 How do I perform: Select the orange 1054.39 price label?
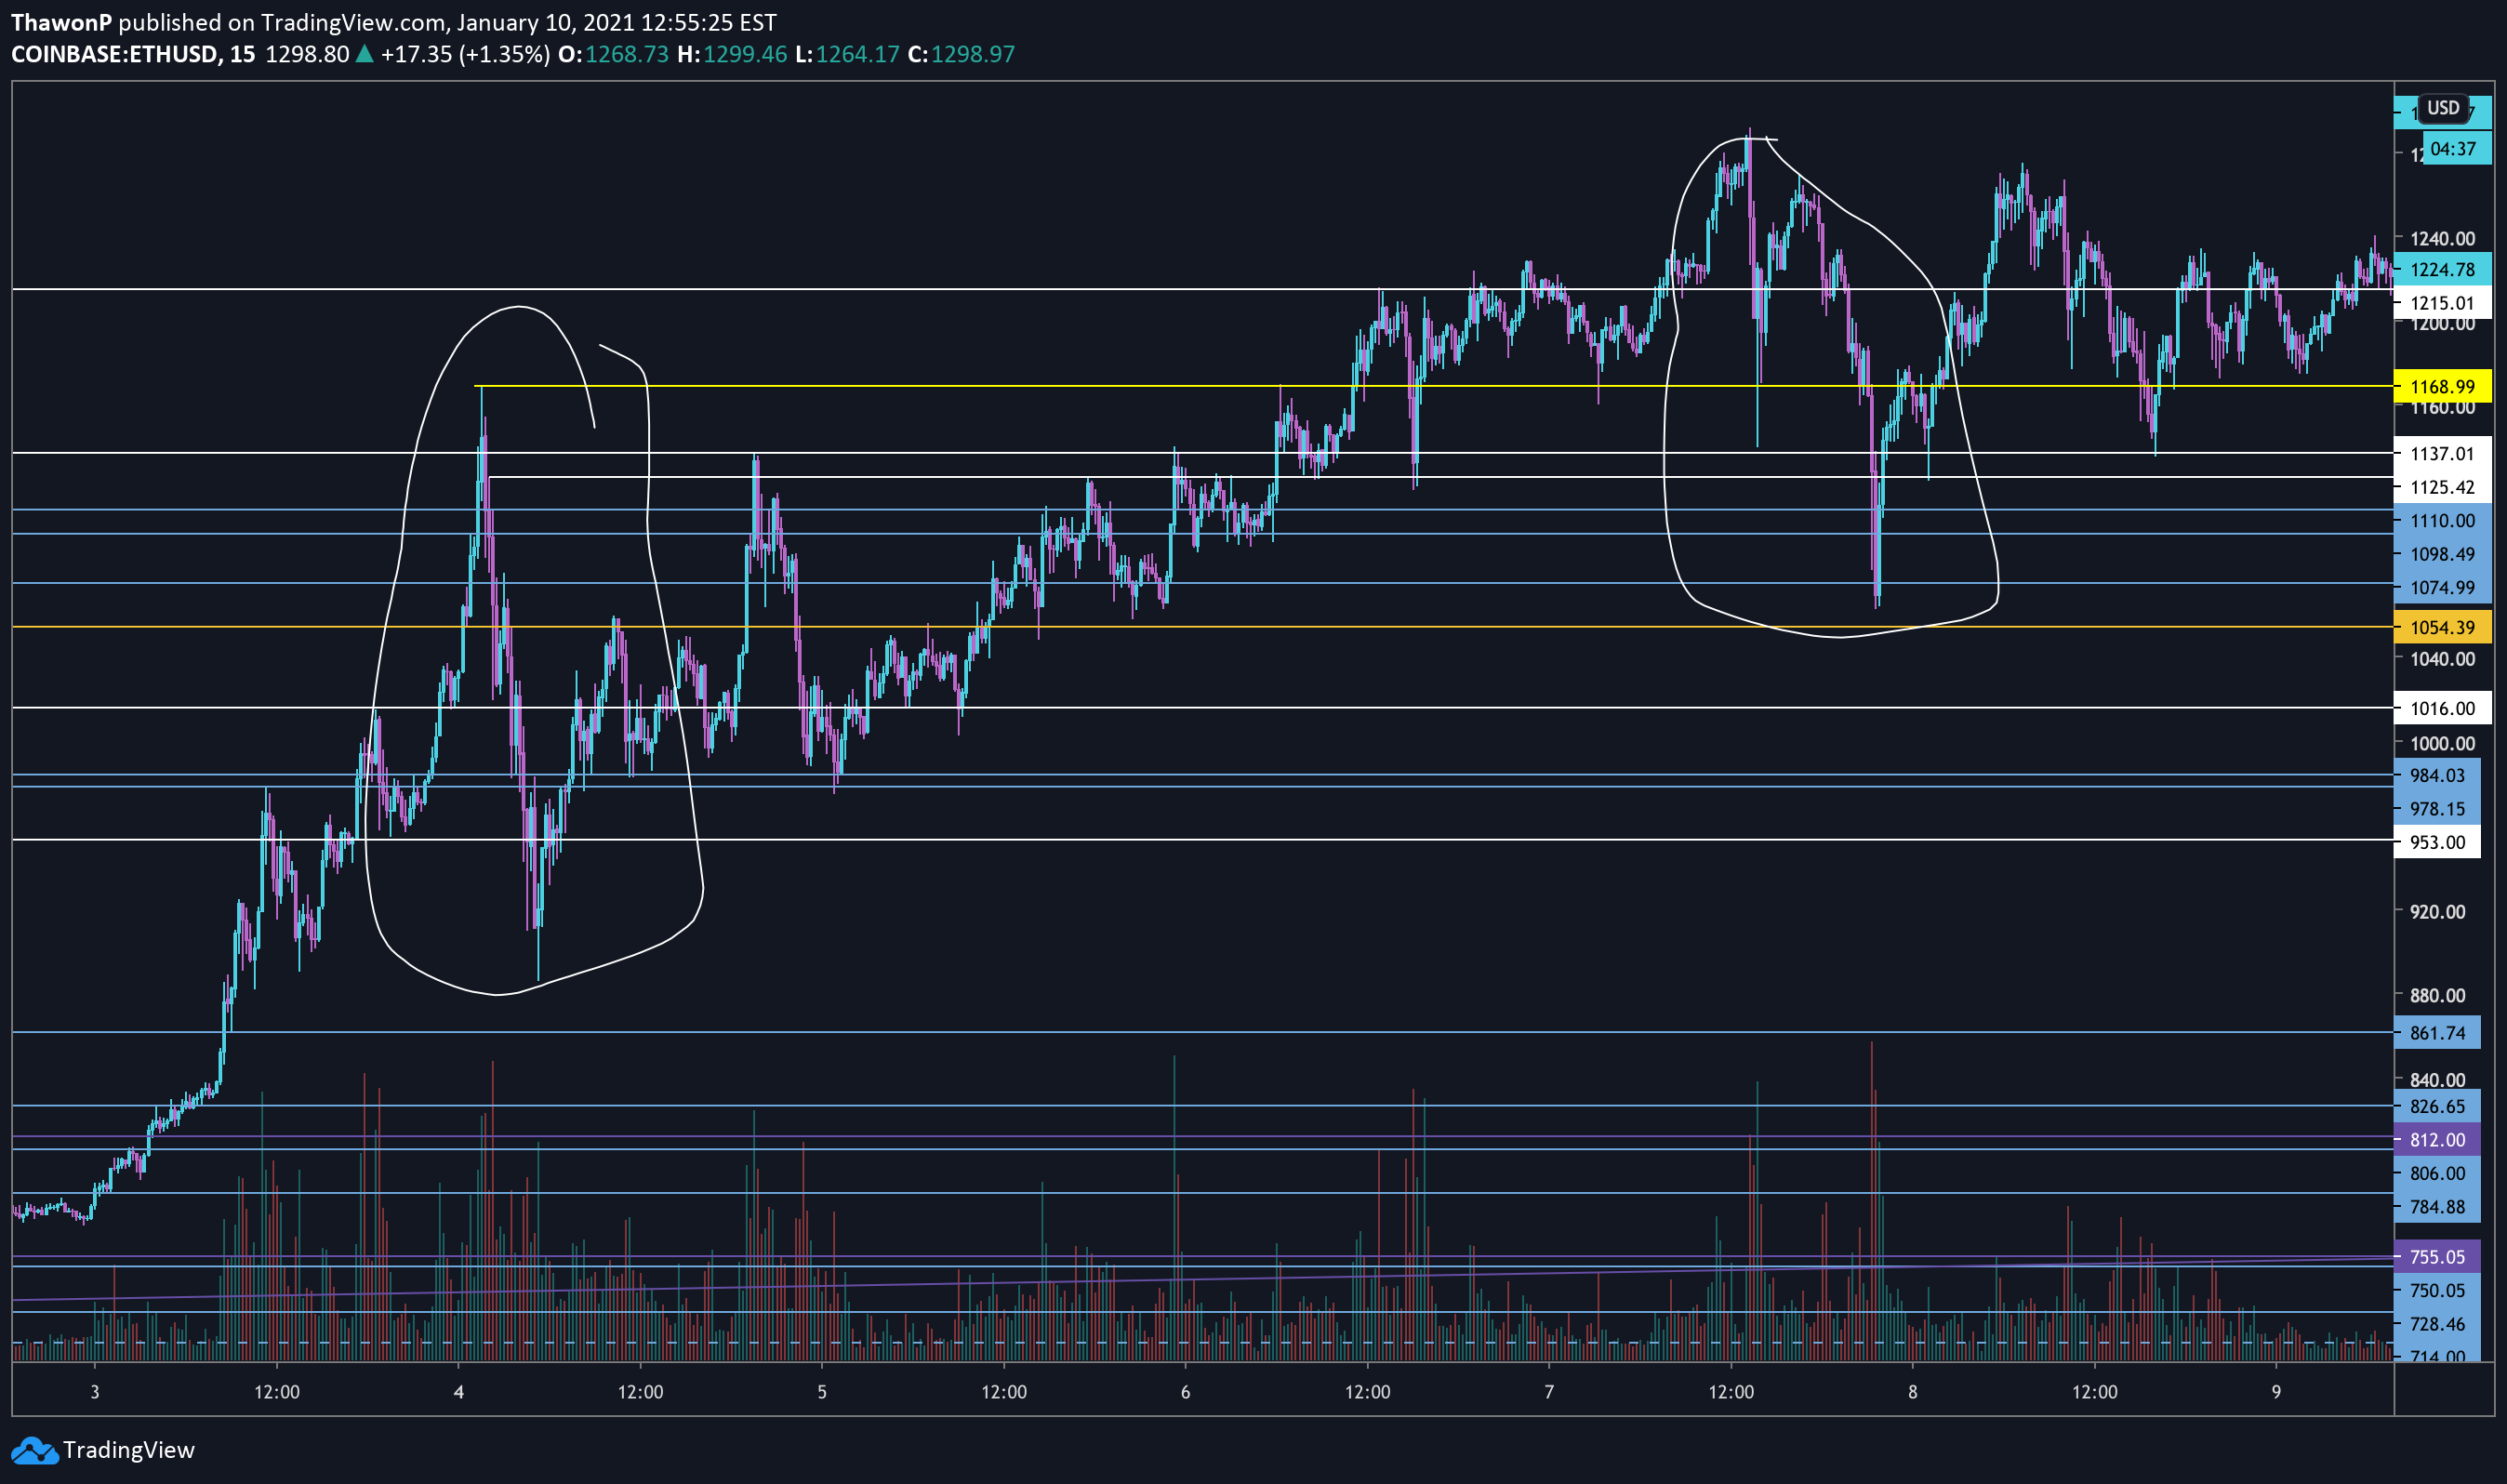point(2443,628)
